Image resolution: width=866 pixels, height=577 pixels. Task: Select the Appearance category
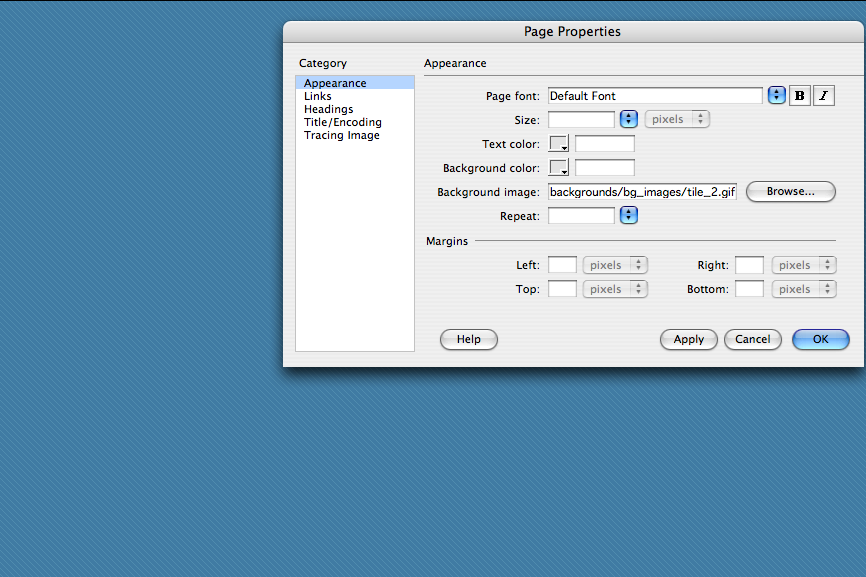[x=335, y=83]
